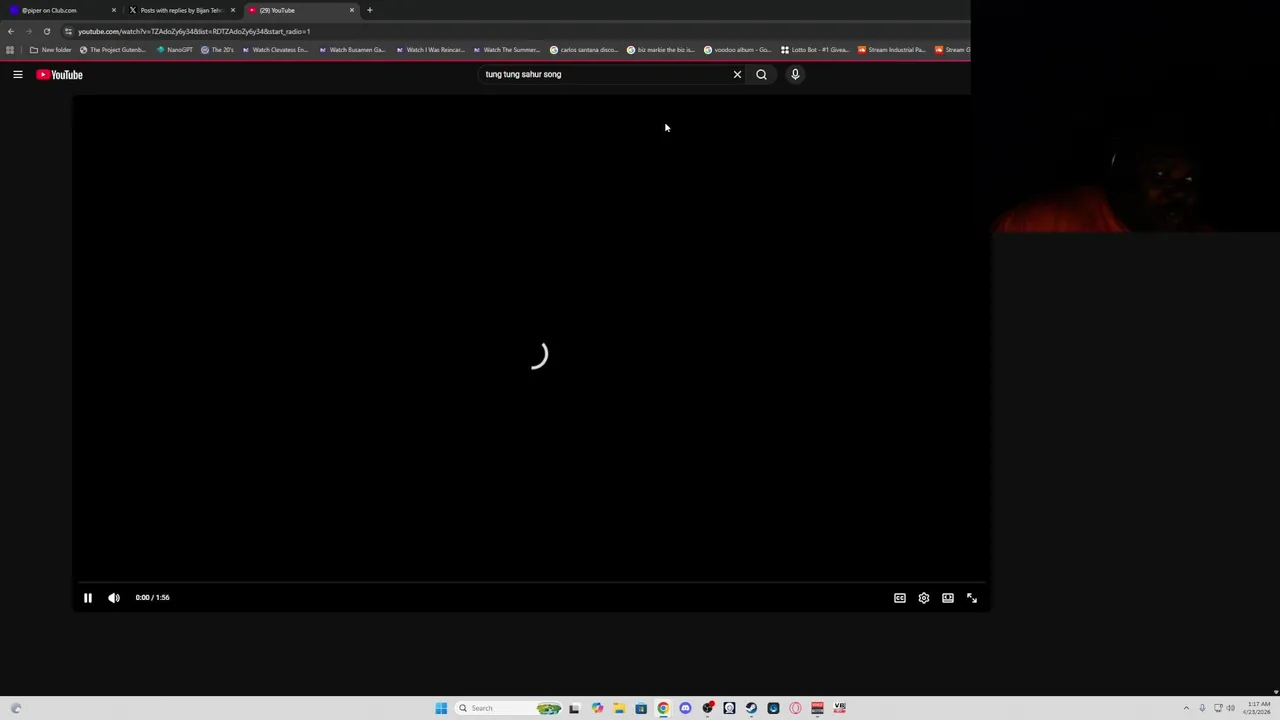Open 'Watch The Summer...' bookmark
The height and width of the screenshot is (720, 1280).
point(507,50)
